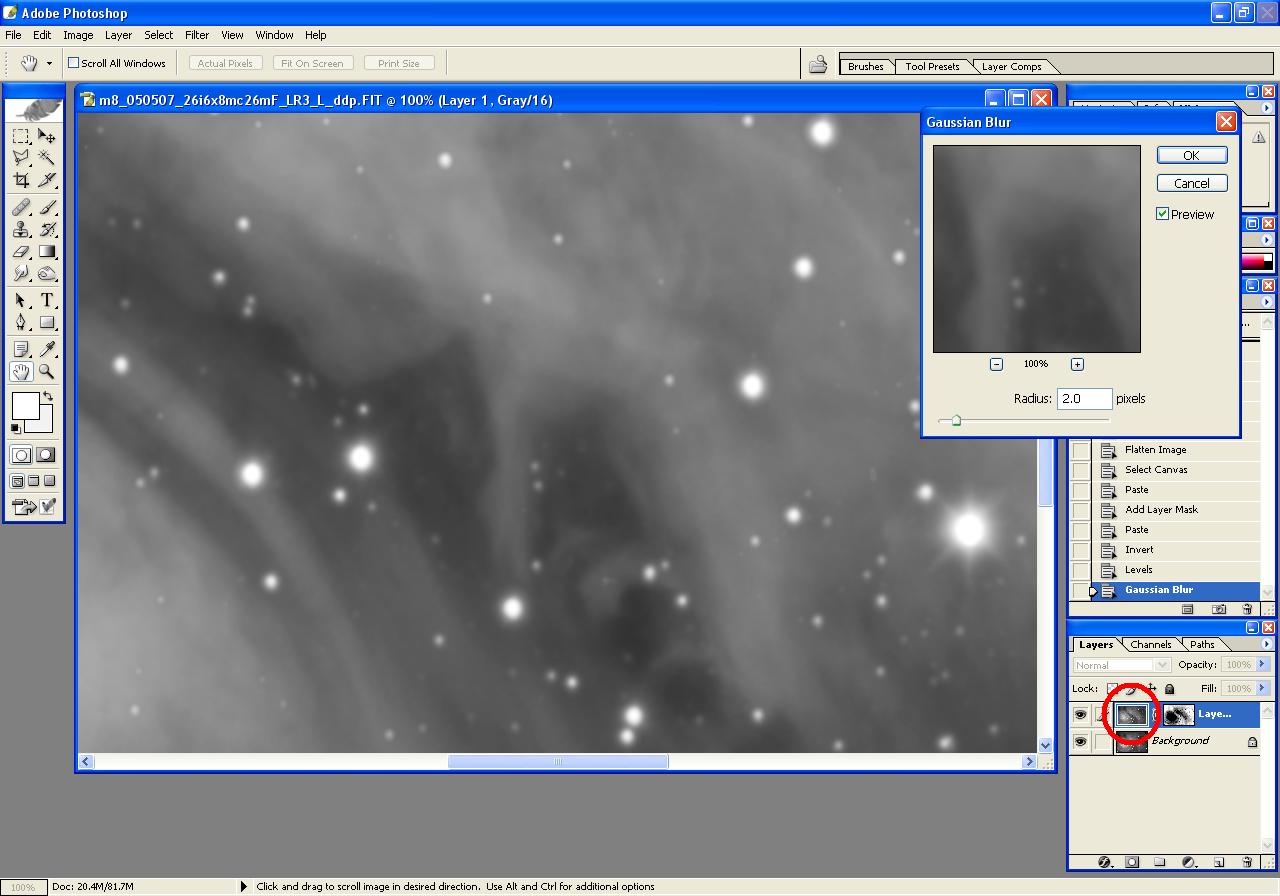Select the Type tool
The image size is (1280, 896).
pos(47,301)
